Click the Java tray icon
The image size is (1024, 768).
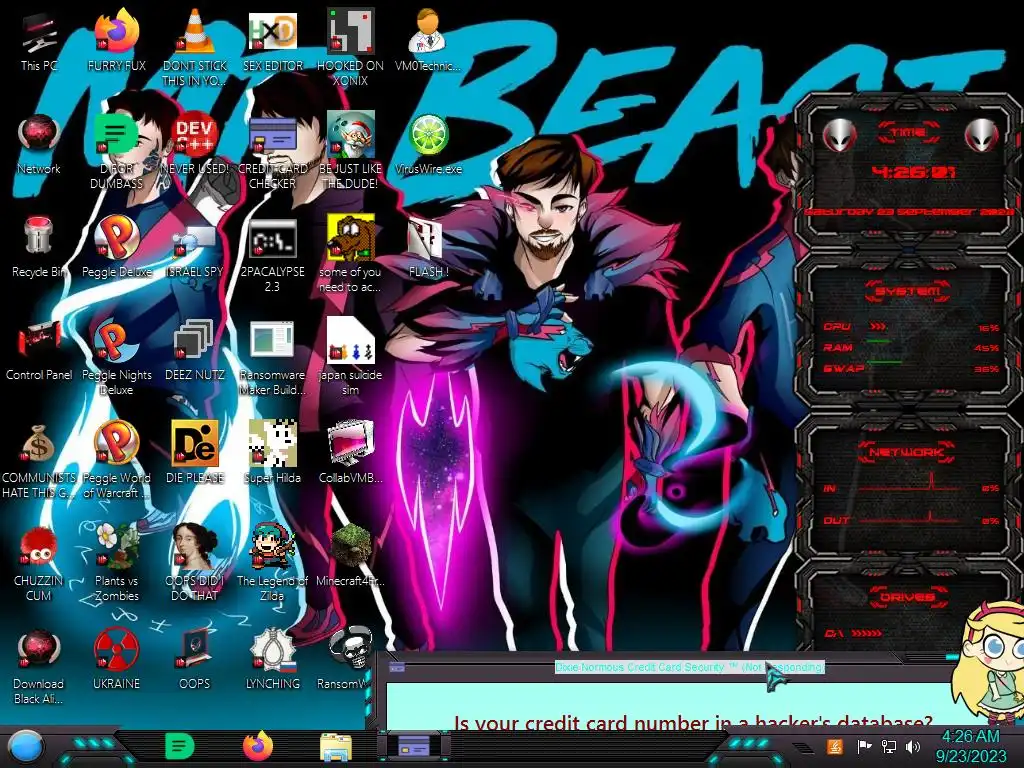click(835, 746)
